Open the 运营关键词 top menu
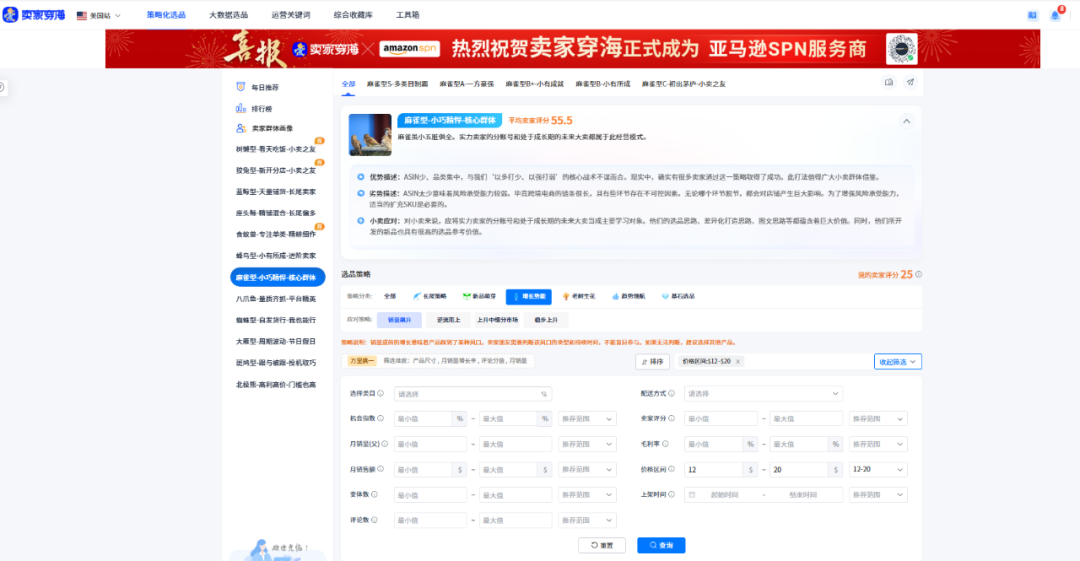Viewport: 1080px width, 561px height. 291,14
